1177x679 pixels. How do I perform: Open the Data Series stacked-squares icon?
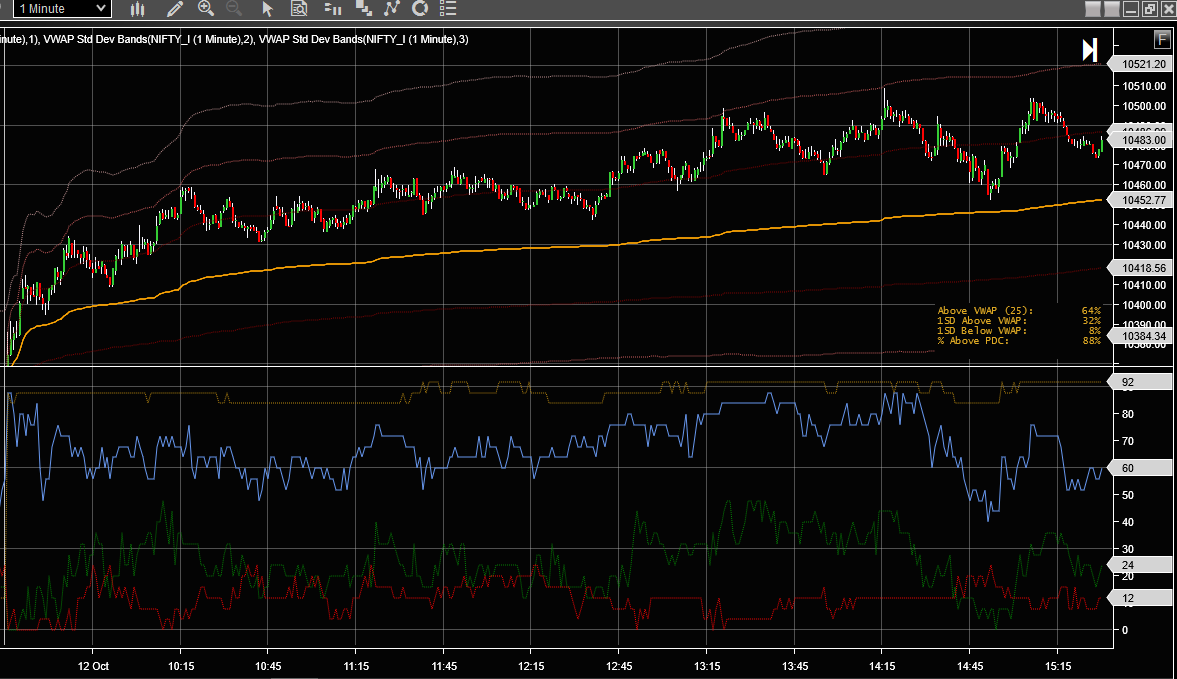(364, 8)
